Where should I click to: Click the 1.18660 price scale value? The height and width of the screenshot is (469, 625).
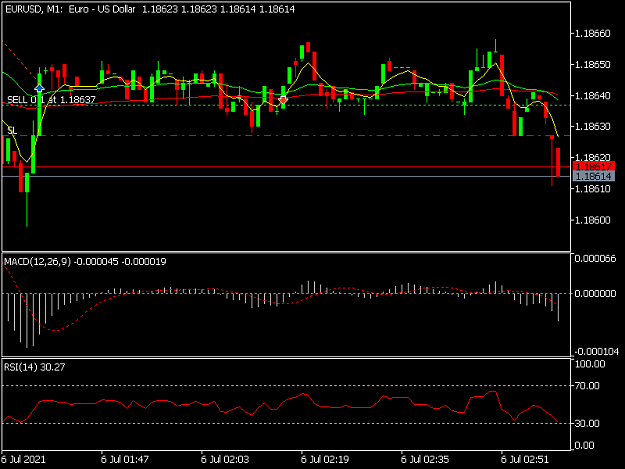(593, 33)
